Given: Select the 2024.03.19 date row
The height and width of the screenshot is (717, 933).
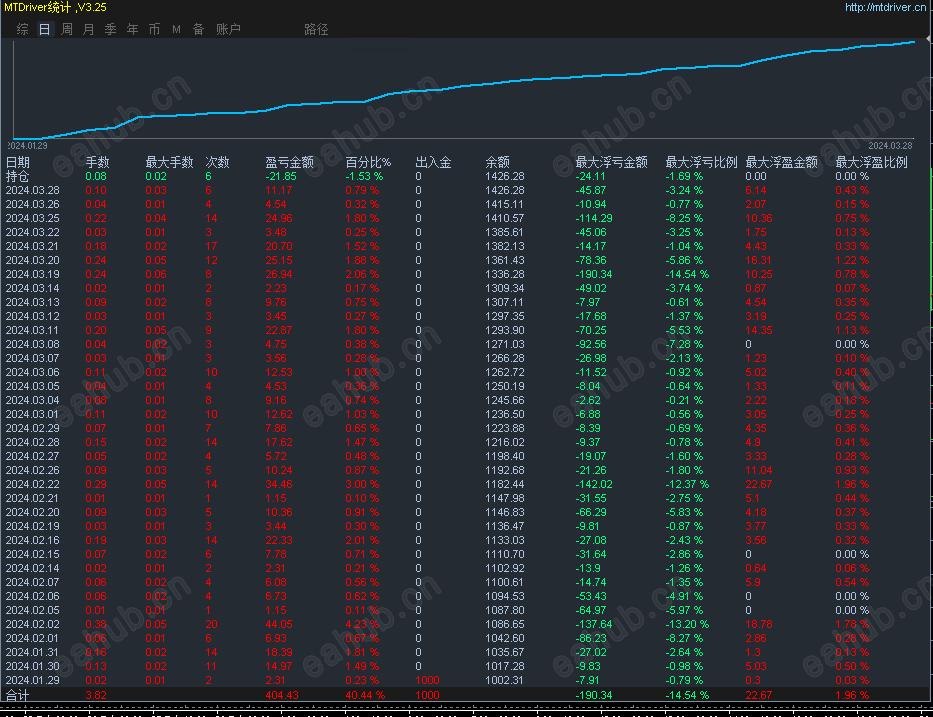Looking at the screenshot, I should pyautogui.click(x=466, y=274).
